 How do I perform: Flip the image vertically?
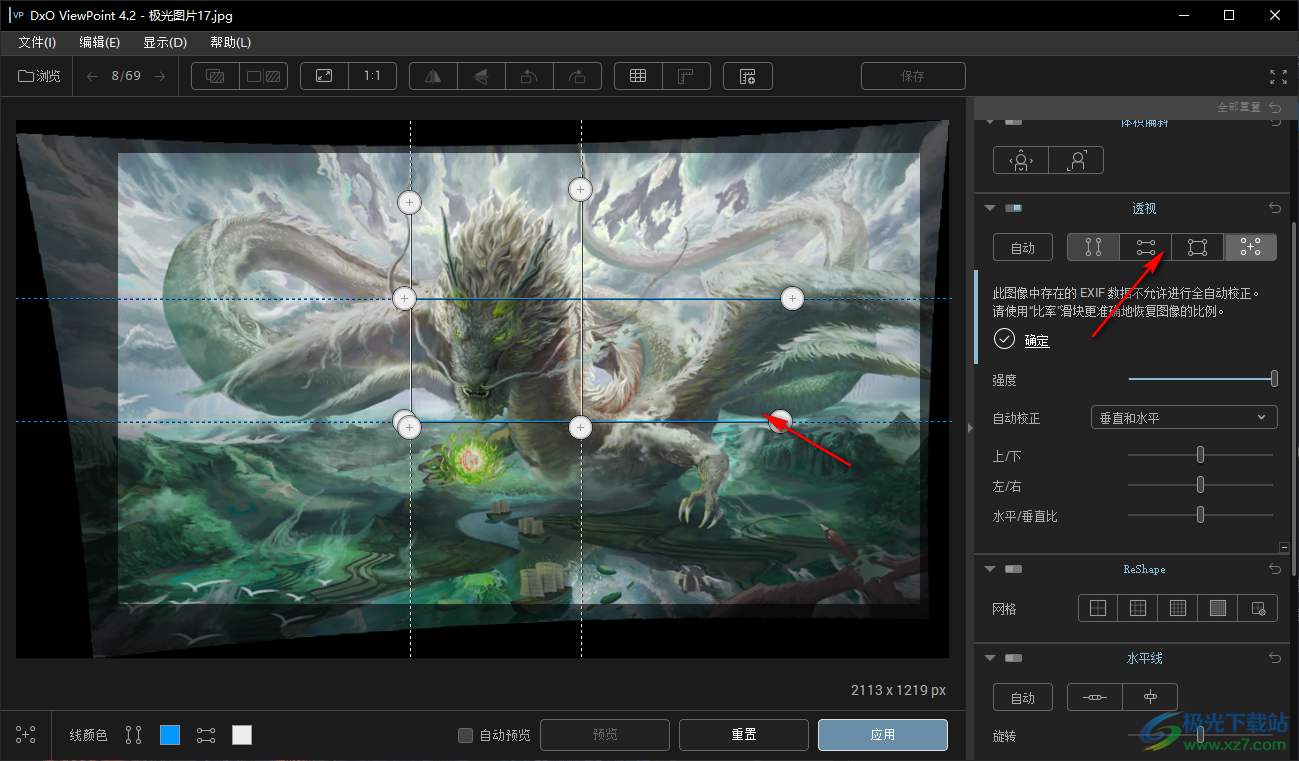pyautogui.click(x=481, y=76)
